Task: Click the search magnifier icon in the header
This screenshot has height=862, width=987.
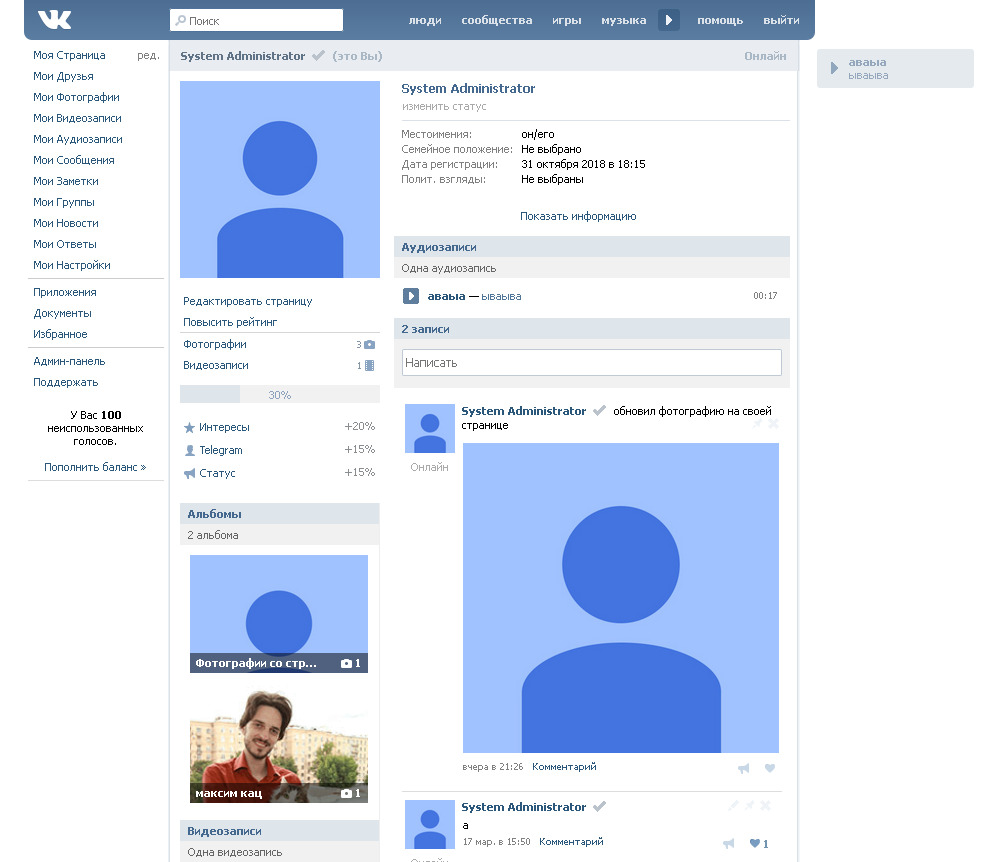Action: click(x=181, y=20)
